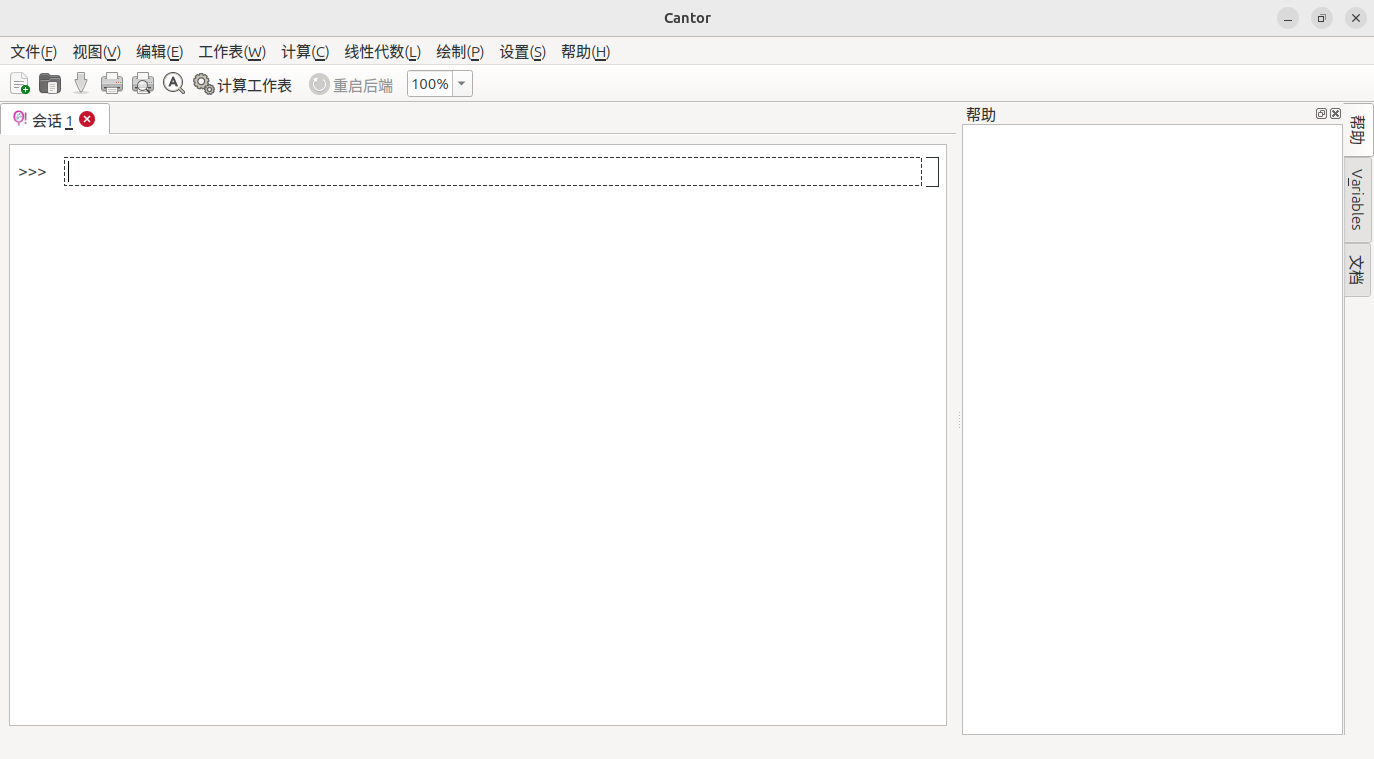Open print preview icon
The width and height of the screenshot is (1374, 759).
[x=143, y=84]
